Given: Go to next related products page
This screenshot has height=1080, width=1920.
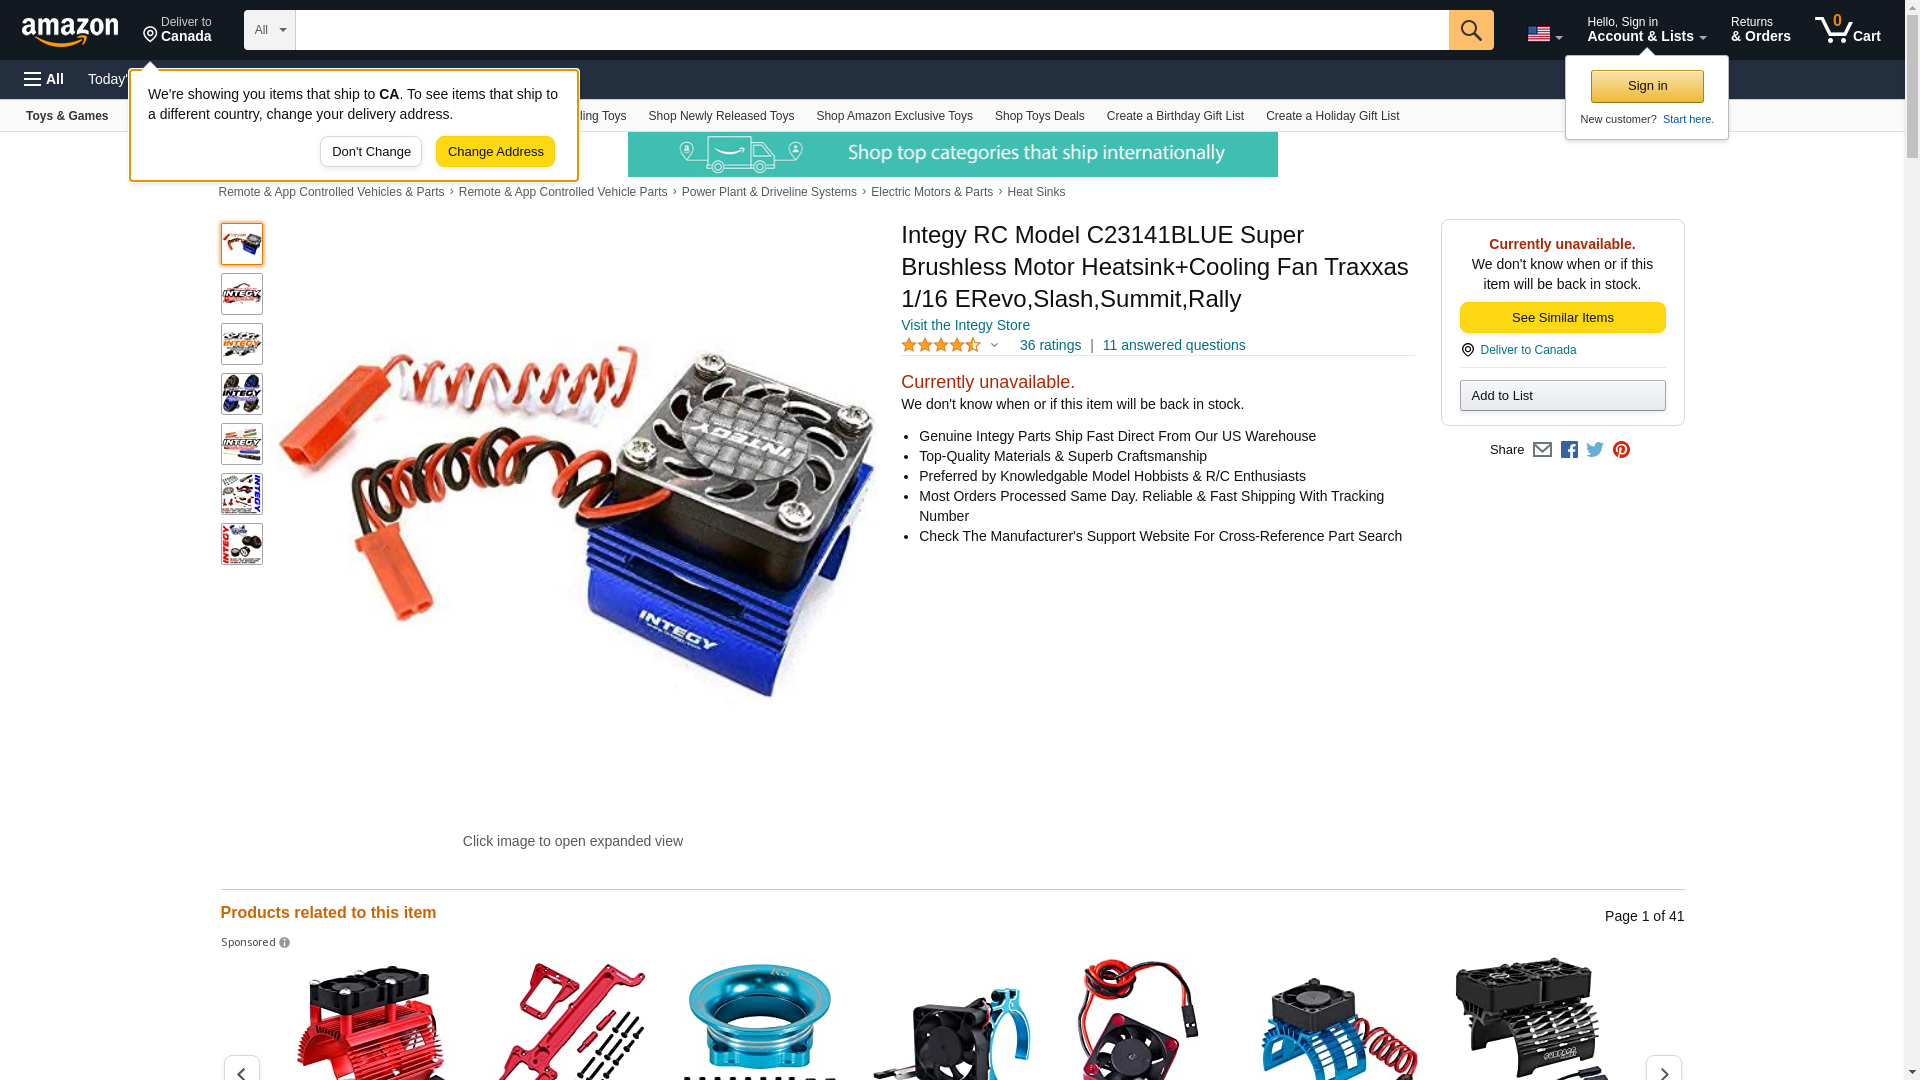Looking at the screenshot, I should (x=1663, y=1070).
